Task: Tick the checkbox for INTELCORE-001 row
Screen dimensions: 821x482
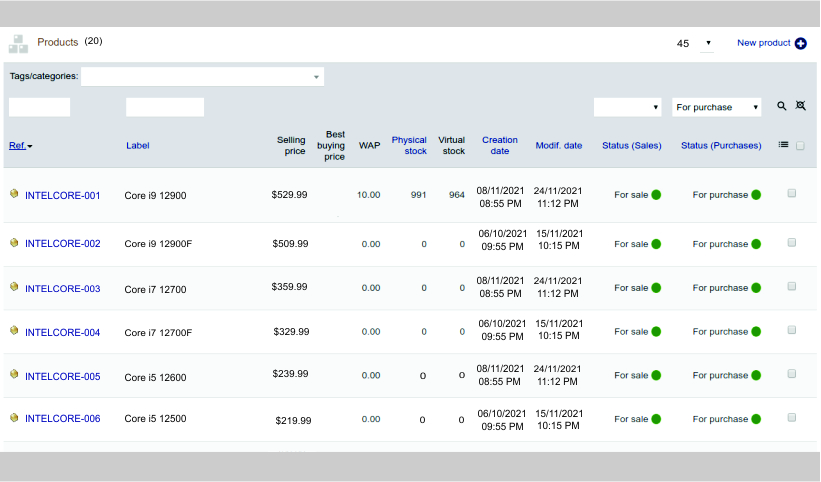Action: [792, 194]
